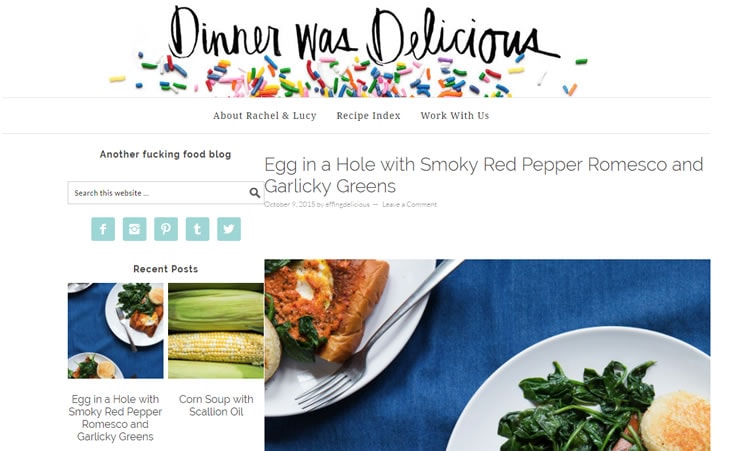Open the Instagram social icon

tap(134, 229)
